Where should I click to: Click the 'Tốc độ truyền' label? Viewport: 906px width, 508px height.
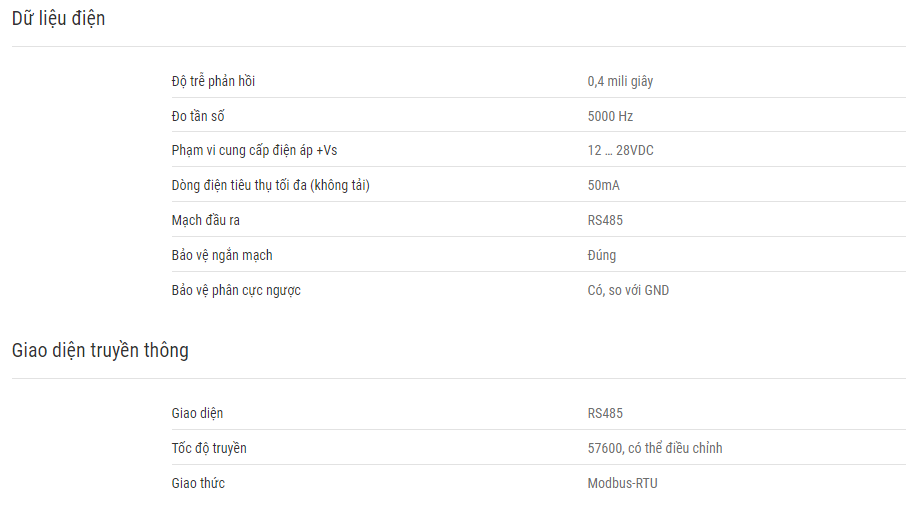click(209, 448)
